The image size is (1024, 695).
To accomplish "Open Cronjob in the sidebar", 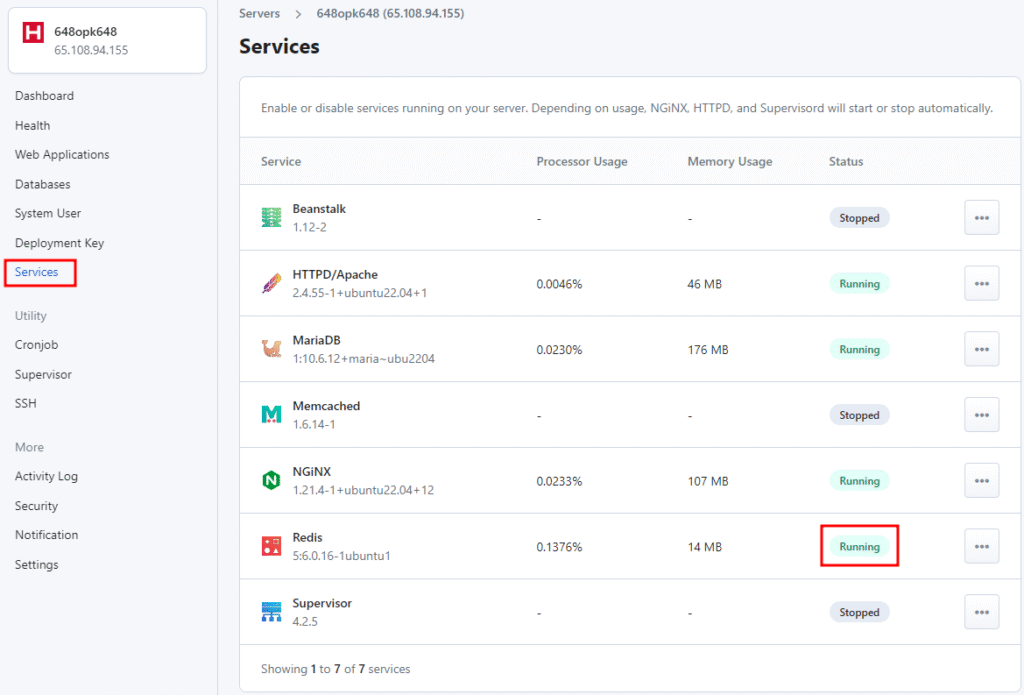I will (x=37, y=345).
